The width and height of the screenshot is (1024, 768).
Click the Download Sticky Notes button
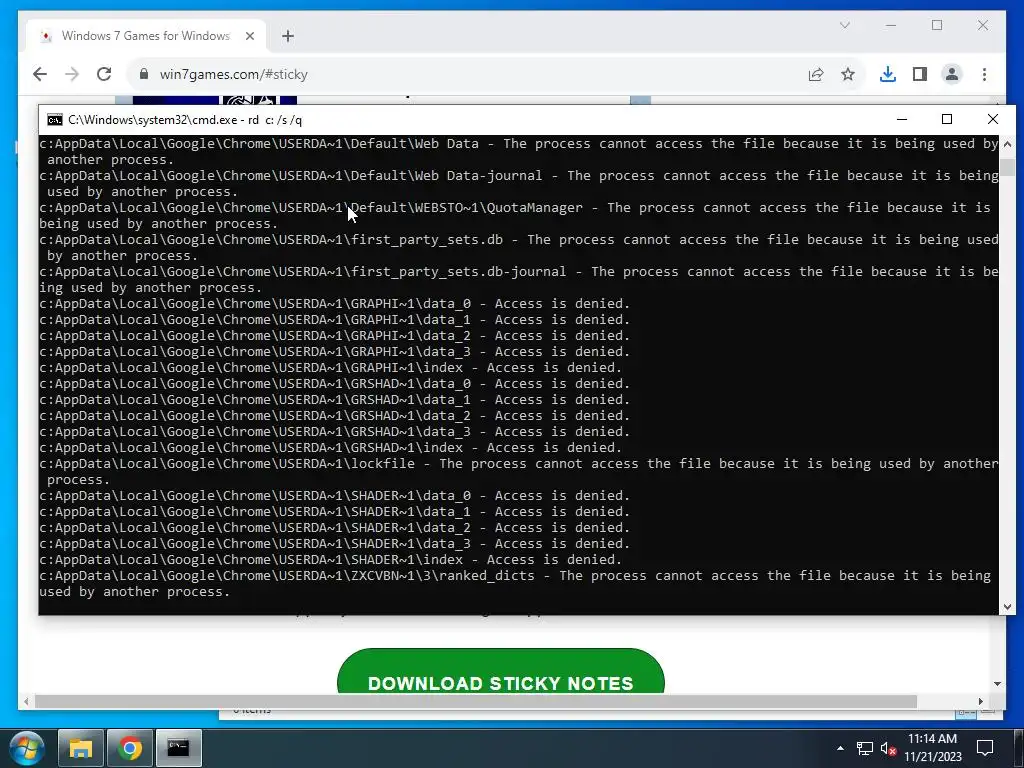pos(500,673)
